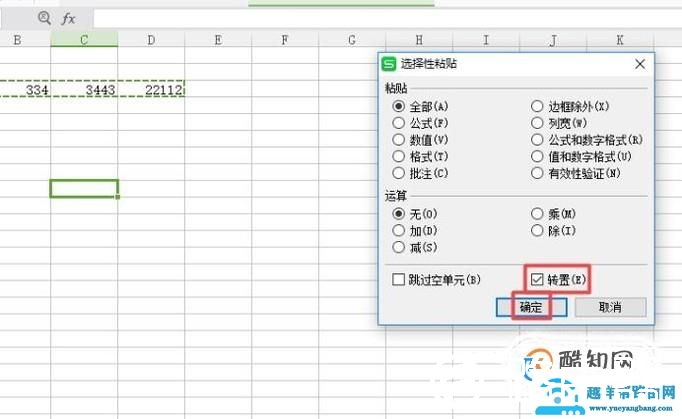Select column D header

coord(151,40)
